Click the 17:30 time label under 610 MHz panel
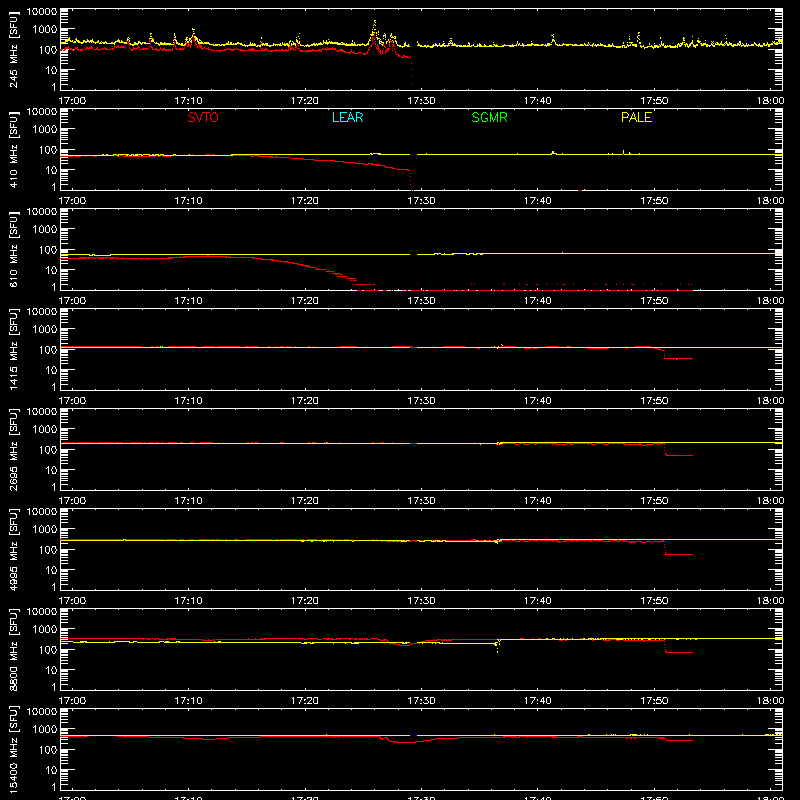 click(421, 301)
